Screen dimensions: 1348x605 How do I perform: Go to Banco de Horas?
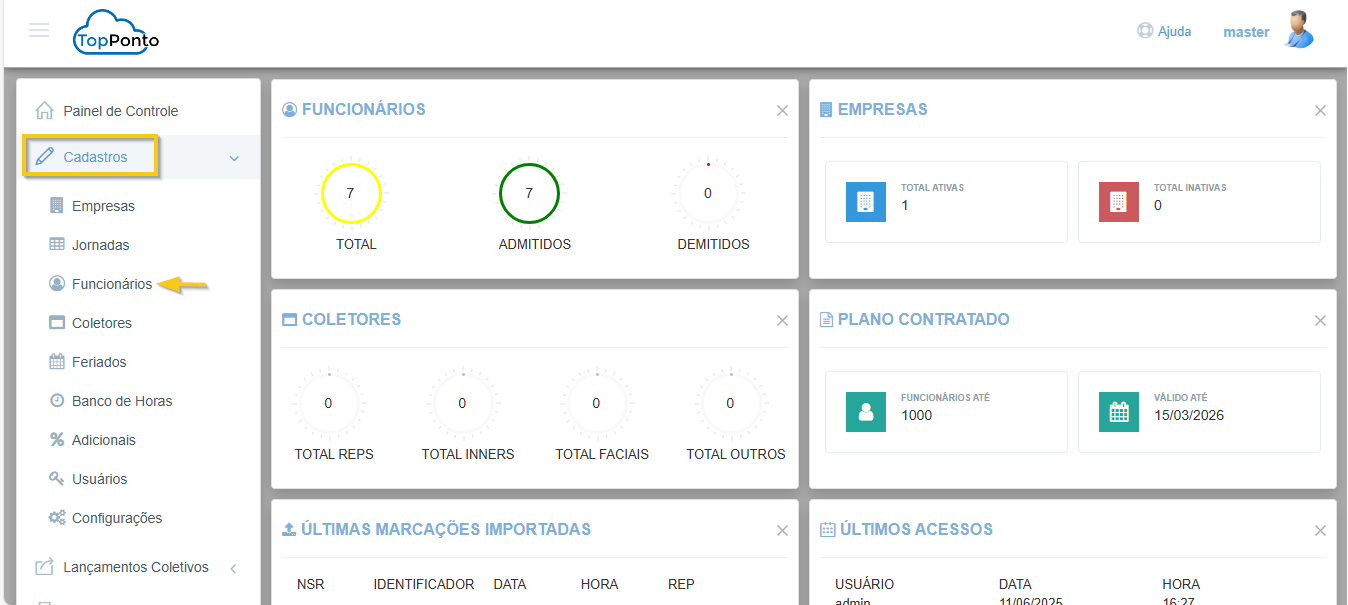tap(121, 401)
